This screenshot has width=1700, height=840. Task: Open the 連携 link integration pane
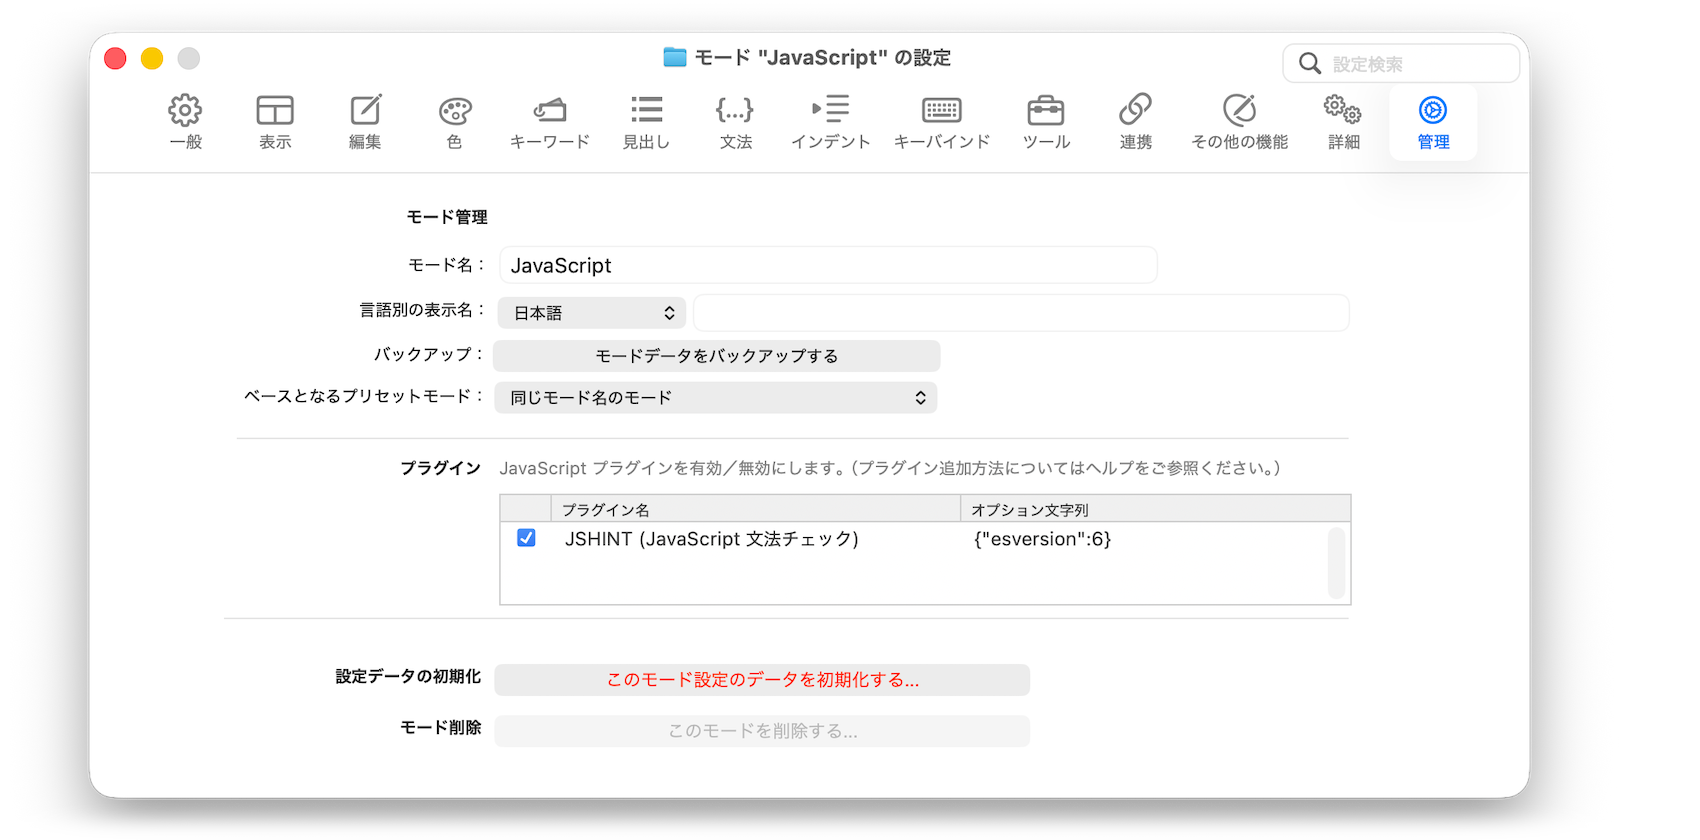click(1135, 121)
